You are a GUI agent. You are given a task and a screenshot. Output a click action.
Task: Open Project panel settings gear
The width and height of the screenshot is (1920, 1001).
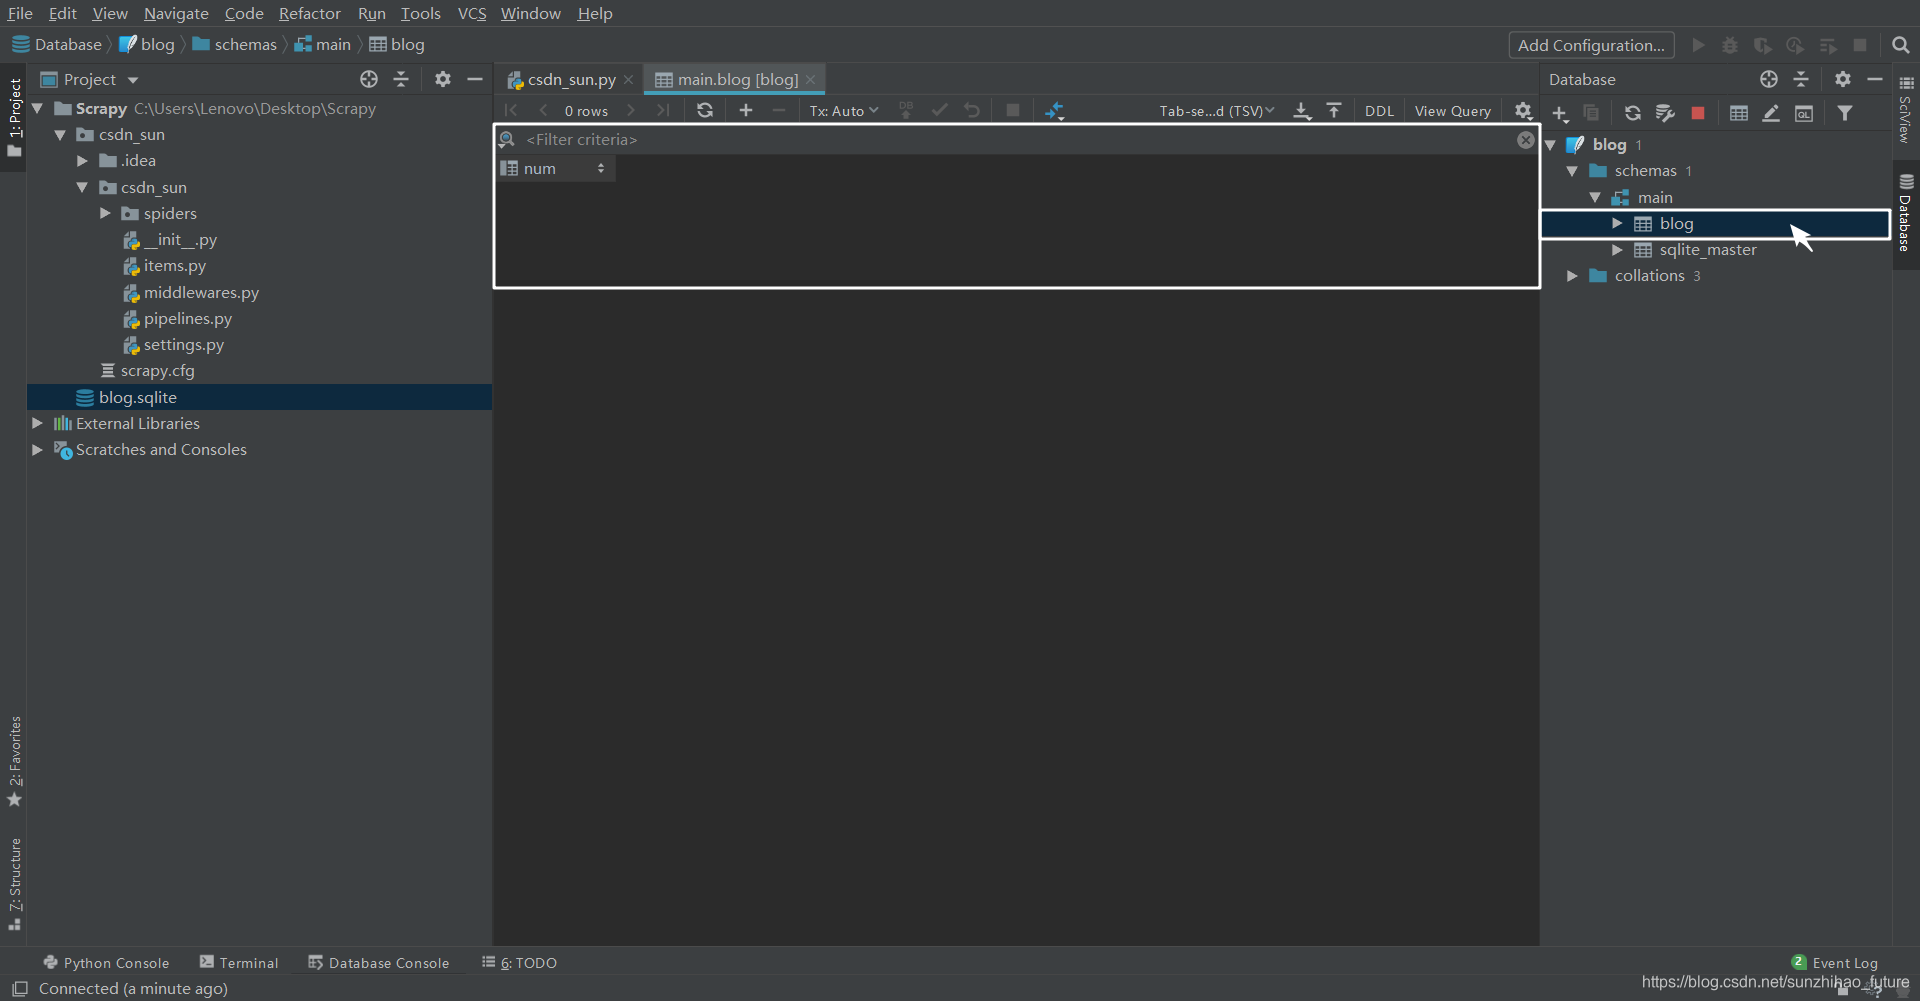click(x=443, y=79)
